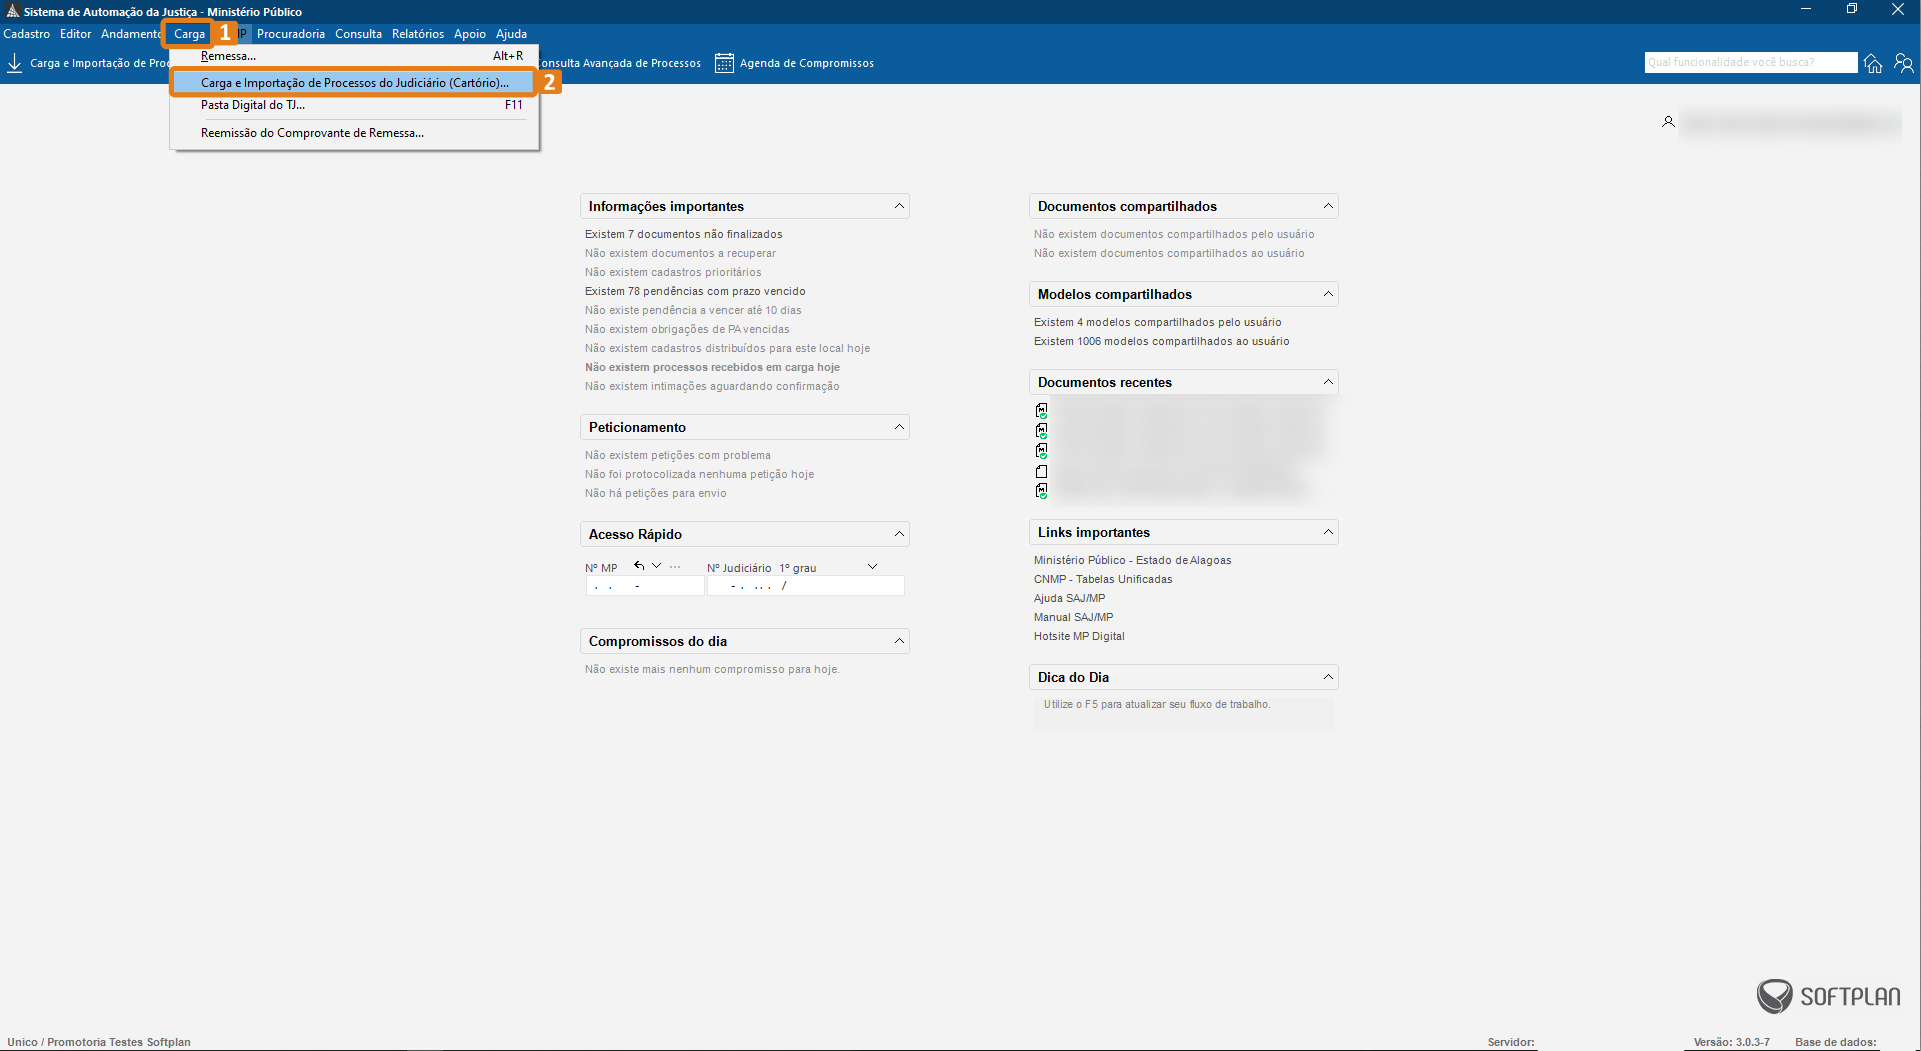Open the Ajuda SAJ/MP link
The width and height of the screenshot is (1921, 1051).
point(1070,598)
